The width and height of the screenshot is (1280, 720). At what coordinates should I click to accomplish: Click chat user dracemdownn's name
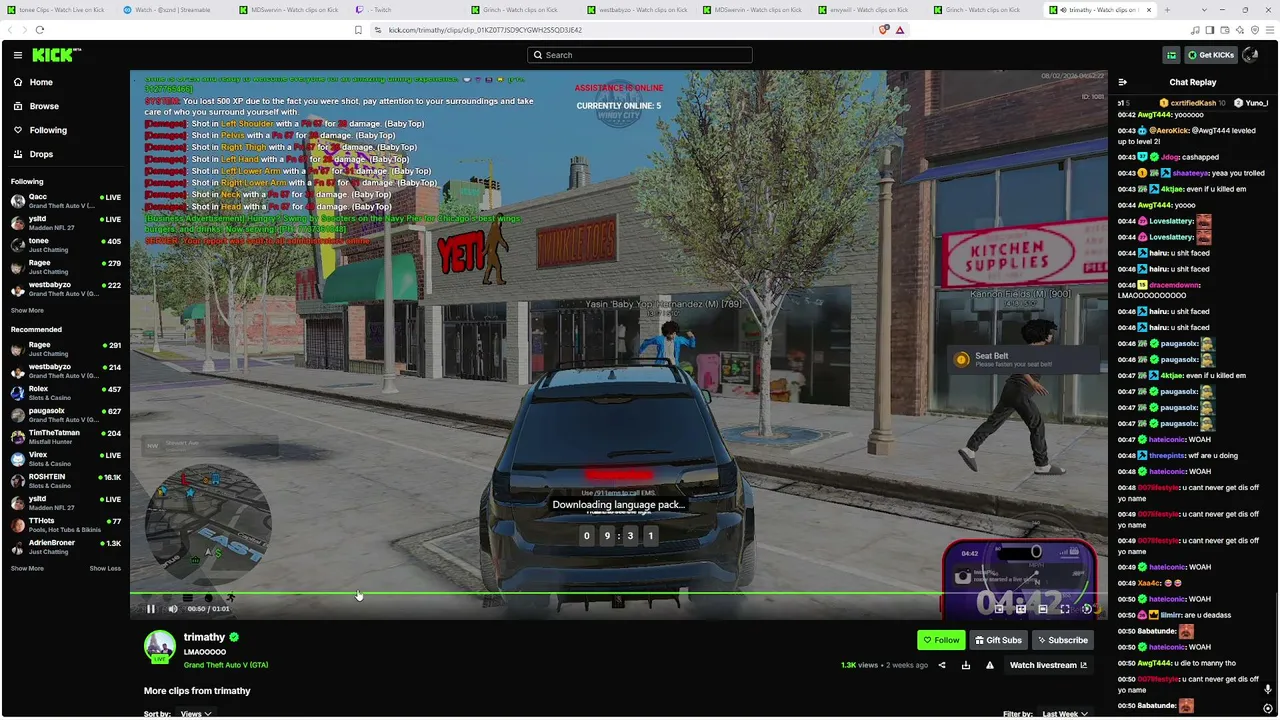tap(1173, 285)
